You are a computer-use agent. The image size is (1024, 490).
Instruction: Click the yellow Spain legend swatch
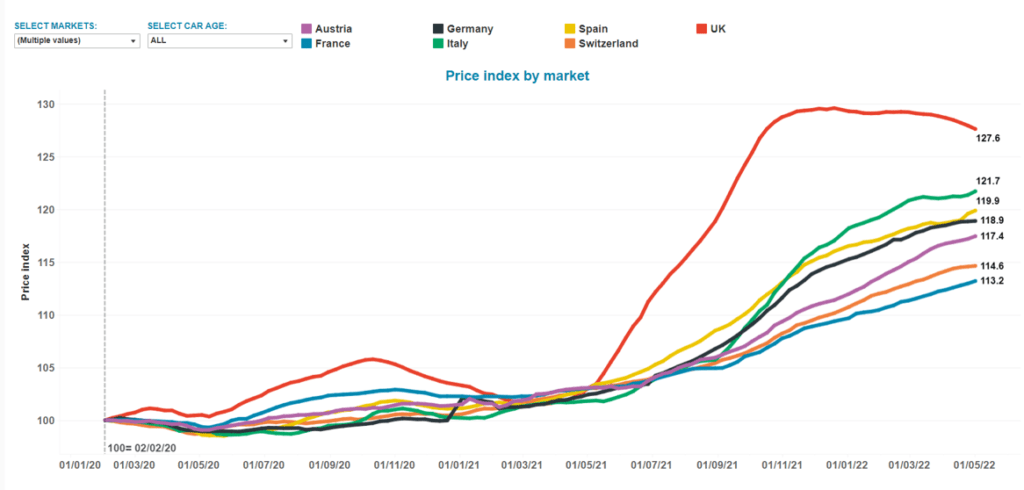point(570,29)
